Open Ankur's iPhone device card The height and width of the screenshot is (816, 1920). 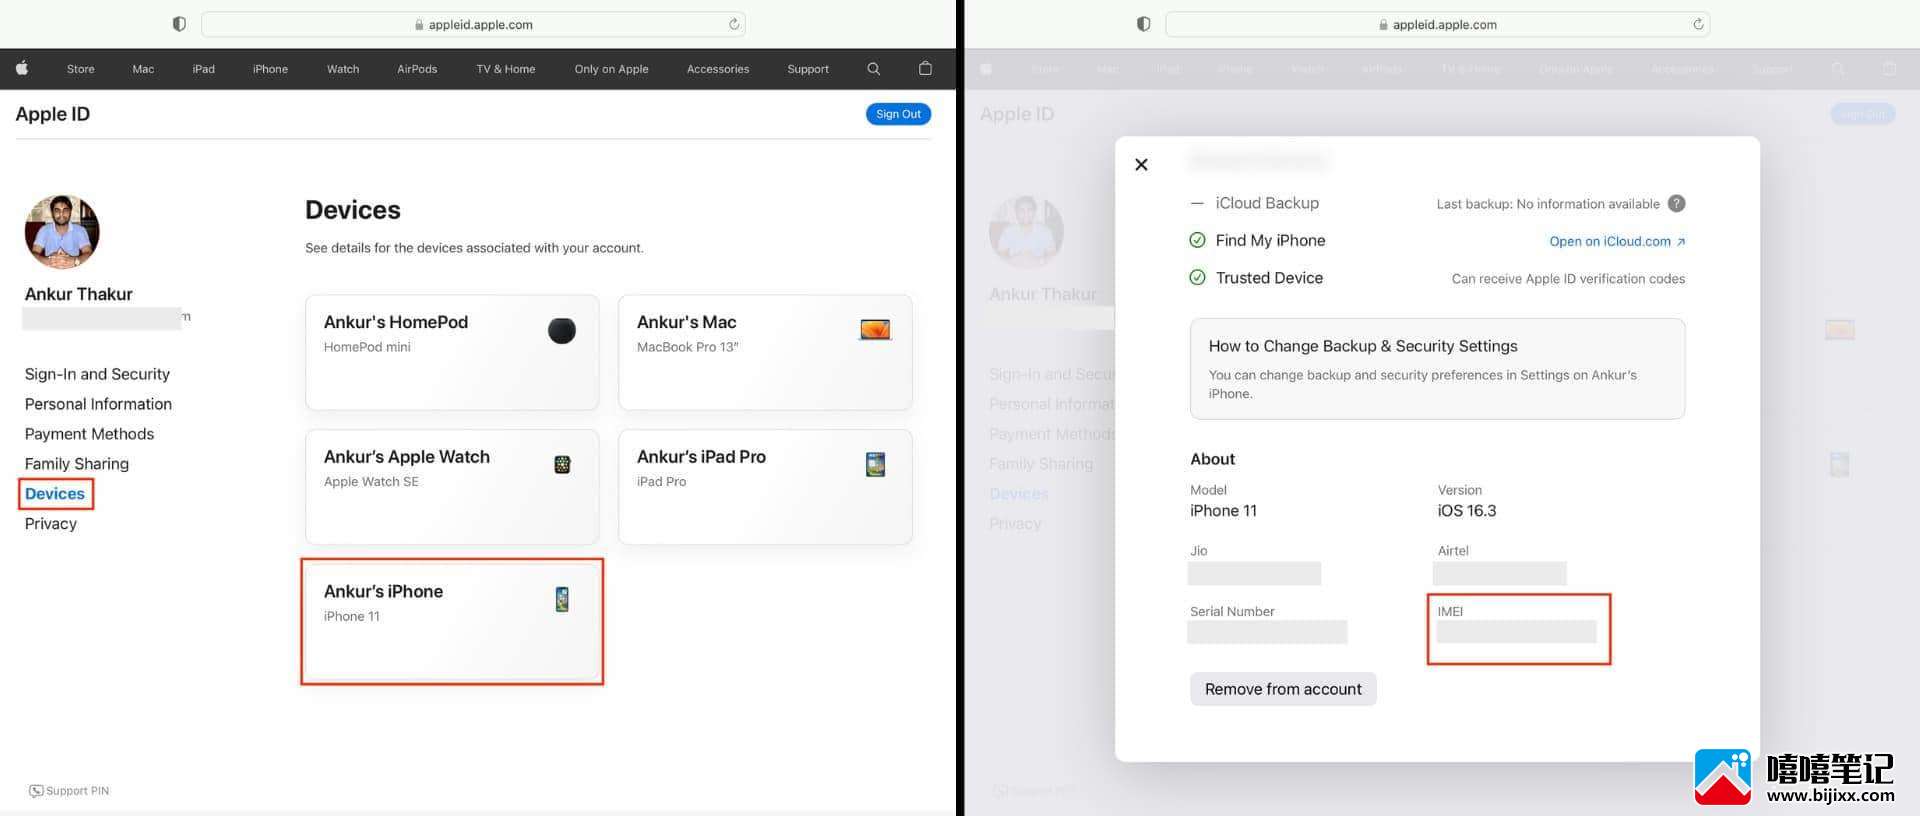click(x=452, y=622)
